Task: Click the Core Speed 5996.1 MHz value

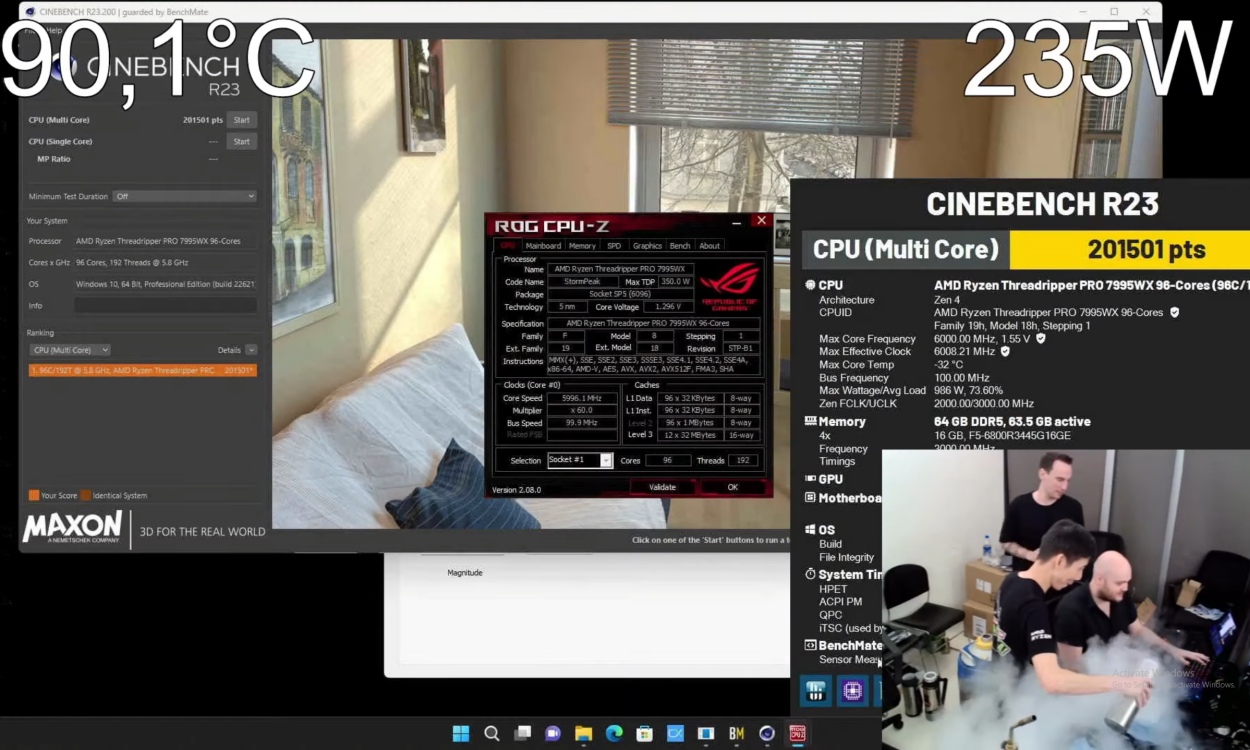Action: (583, 398)
